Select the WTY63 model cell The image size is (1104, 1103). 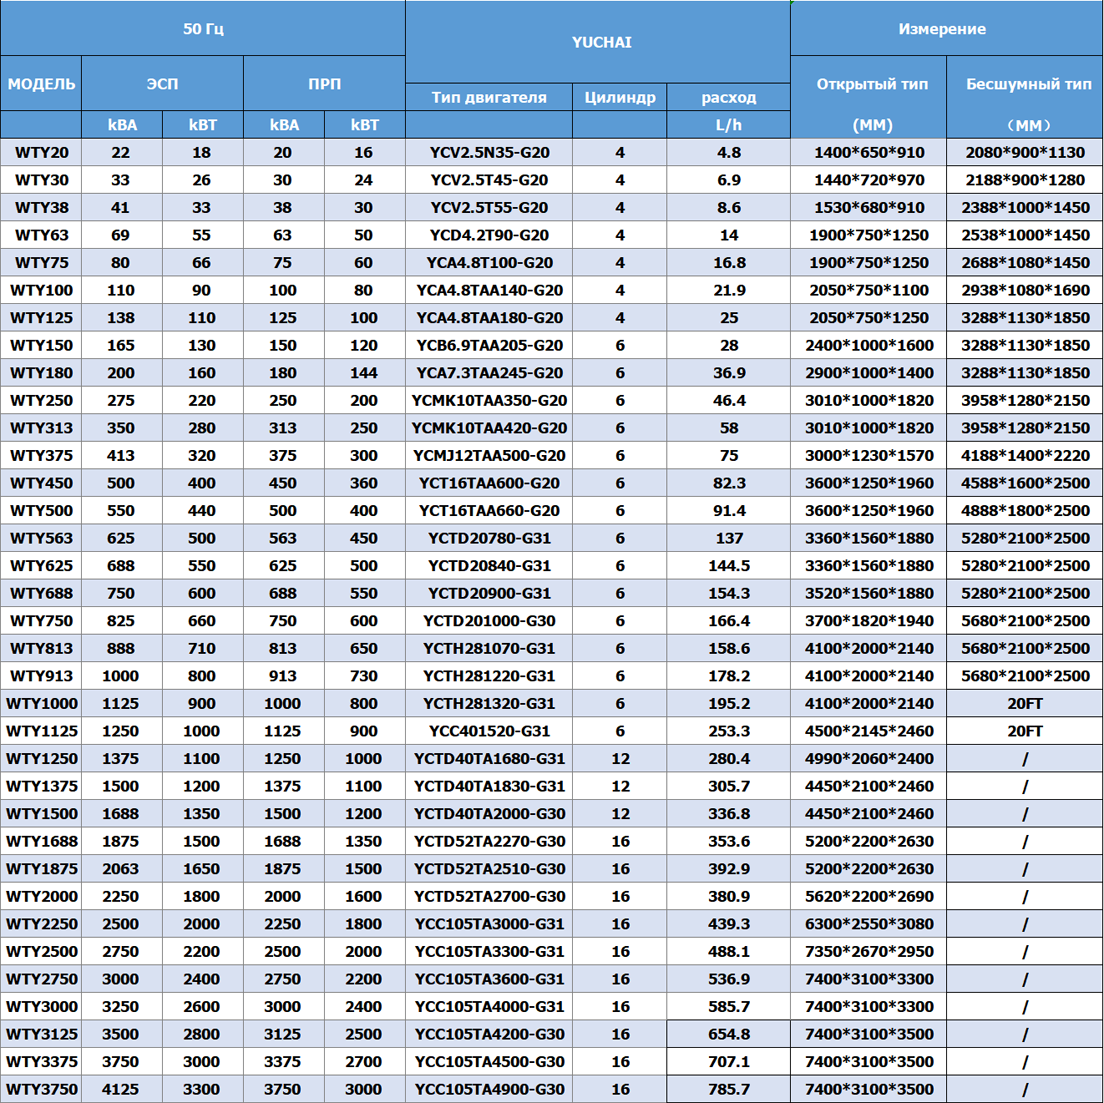[x=42, y=235]
